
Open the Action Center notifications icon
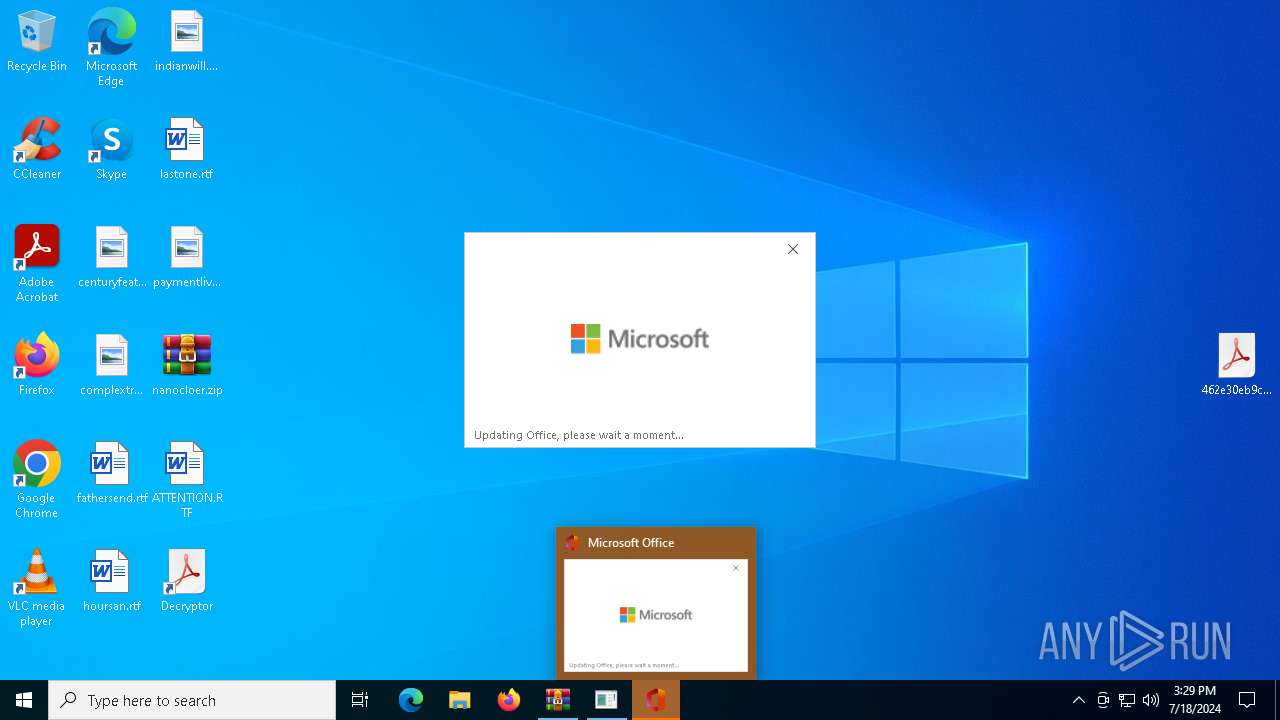click(1247, 700)
